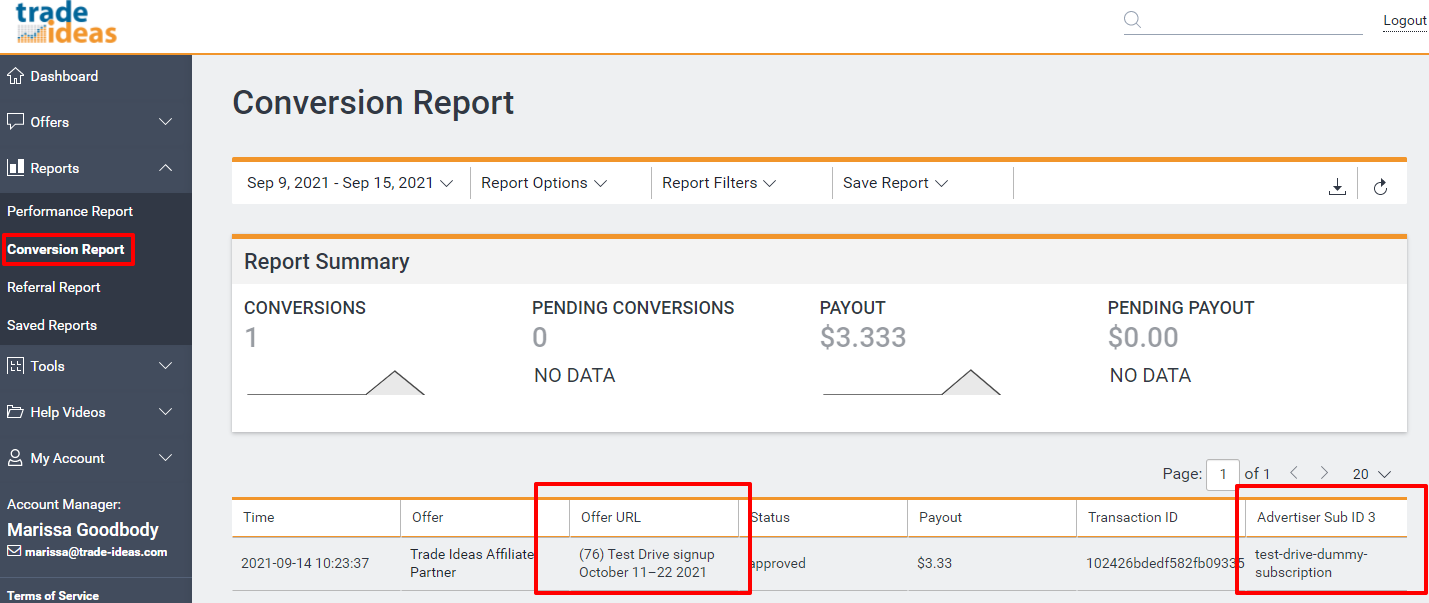Click the account manager email address
The width and height of the screenshot is (1429, 603).
coord(96,551)
